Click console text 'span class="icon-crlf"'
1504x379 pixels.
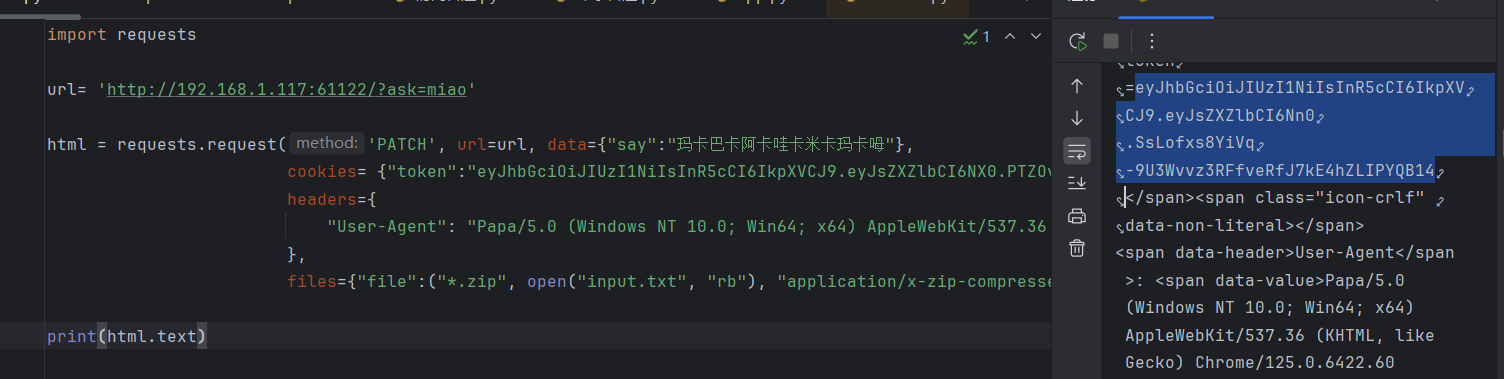(x=1314, y=199)
